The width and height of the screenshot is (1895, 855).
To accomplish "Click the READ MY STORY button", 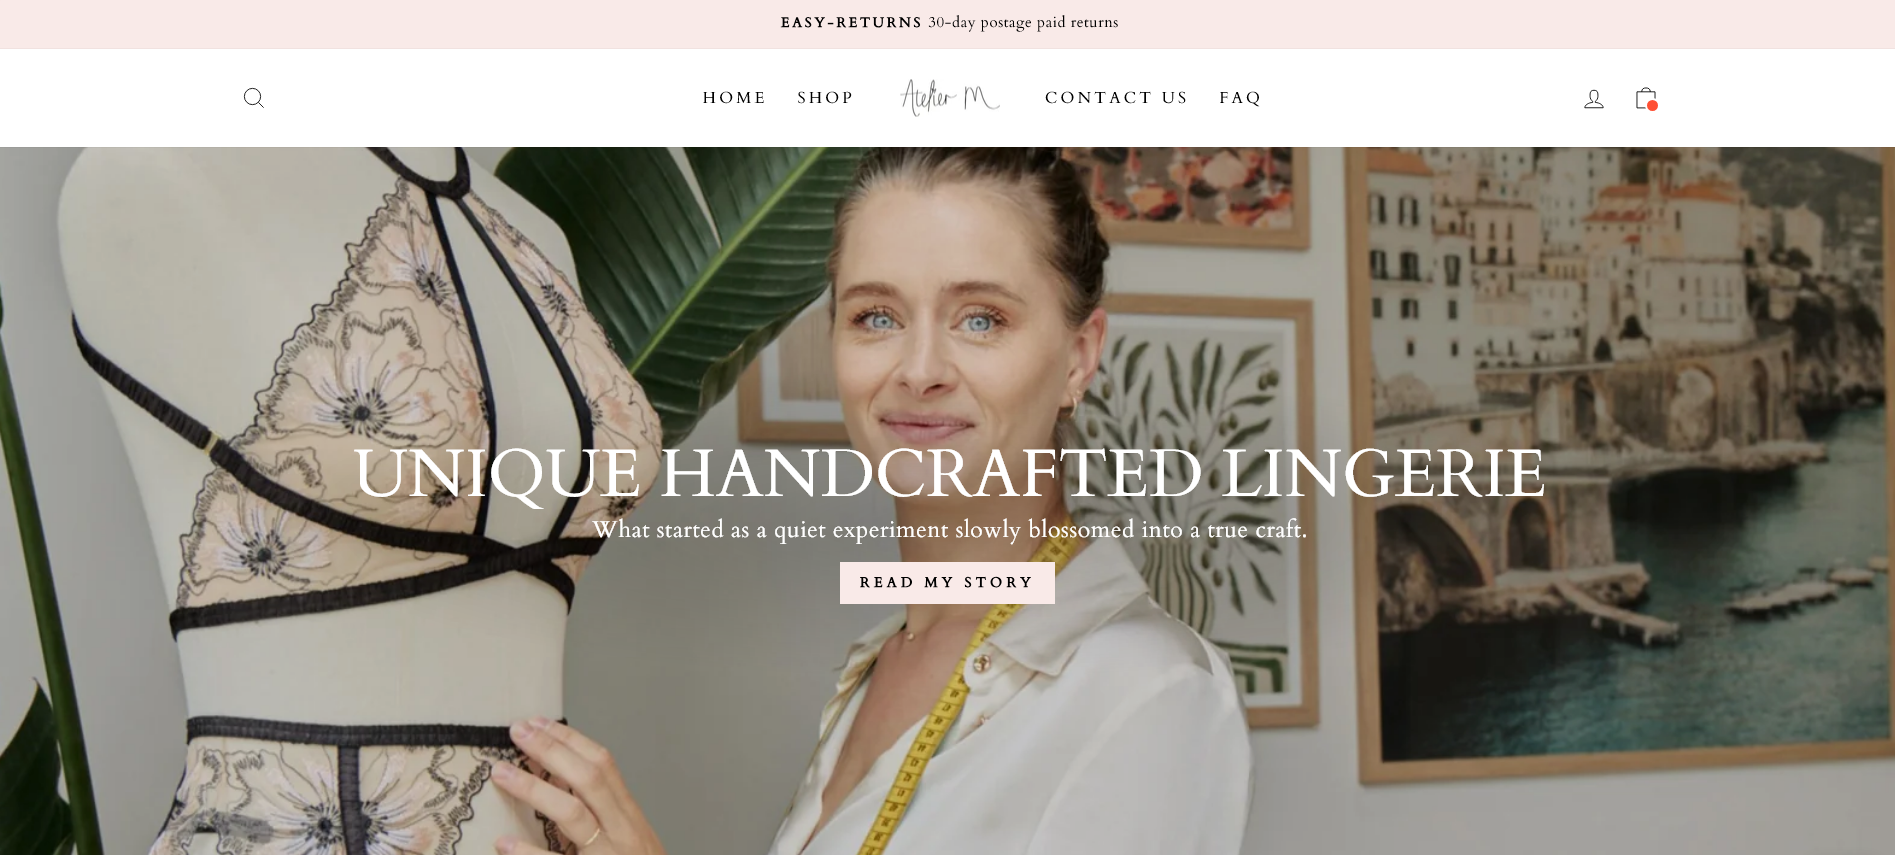I will pos(947,583).
